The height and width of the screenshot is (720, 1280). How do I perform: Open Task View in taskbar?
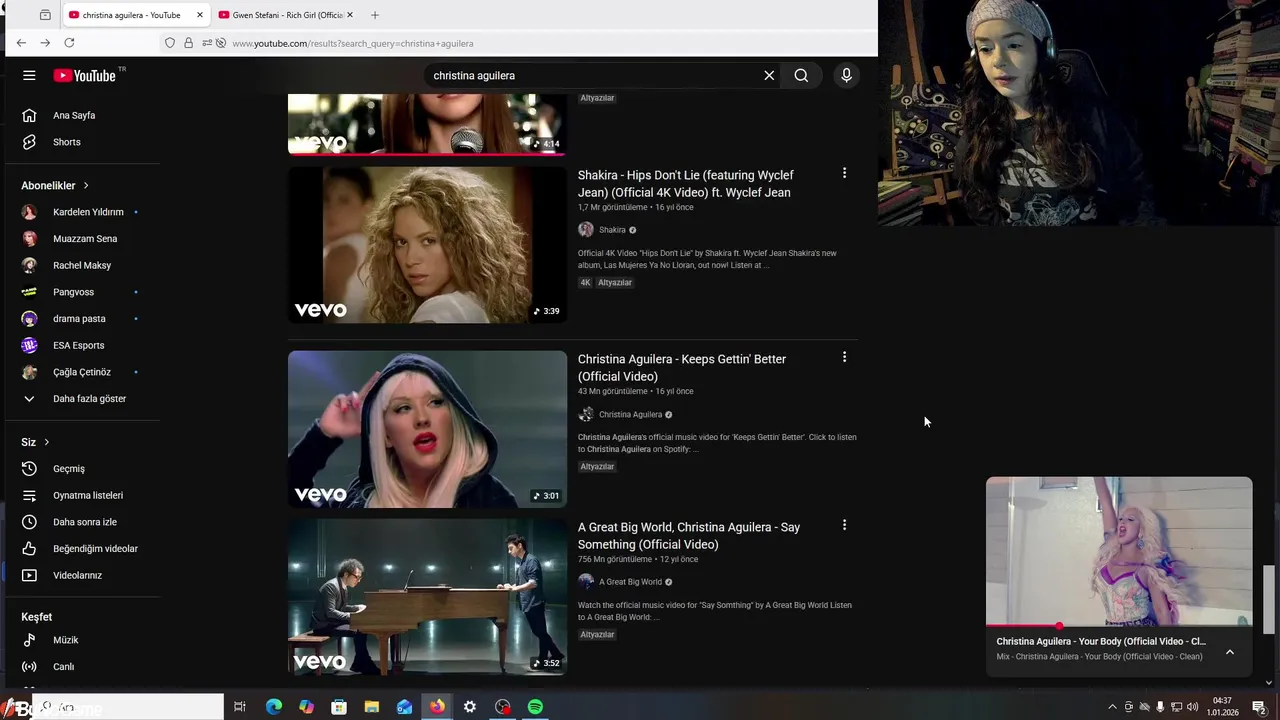(240, 707)
